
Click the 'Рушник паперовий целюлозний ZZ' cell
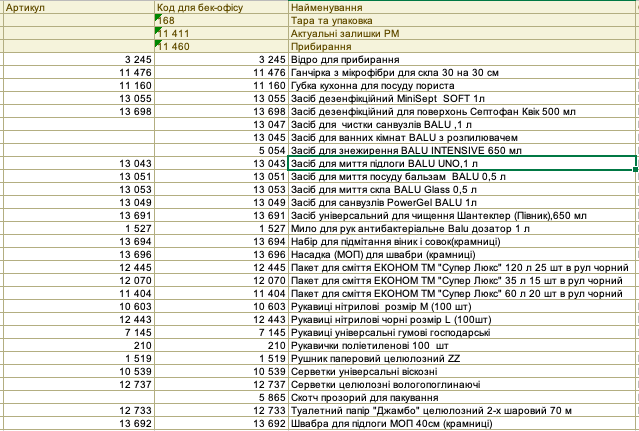[463, 358]
